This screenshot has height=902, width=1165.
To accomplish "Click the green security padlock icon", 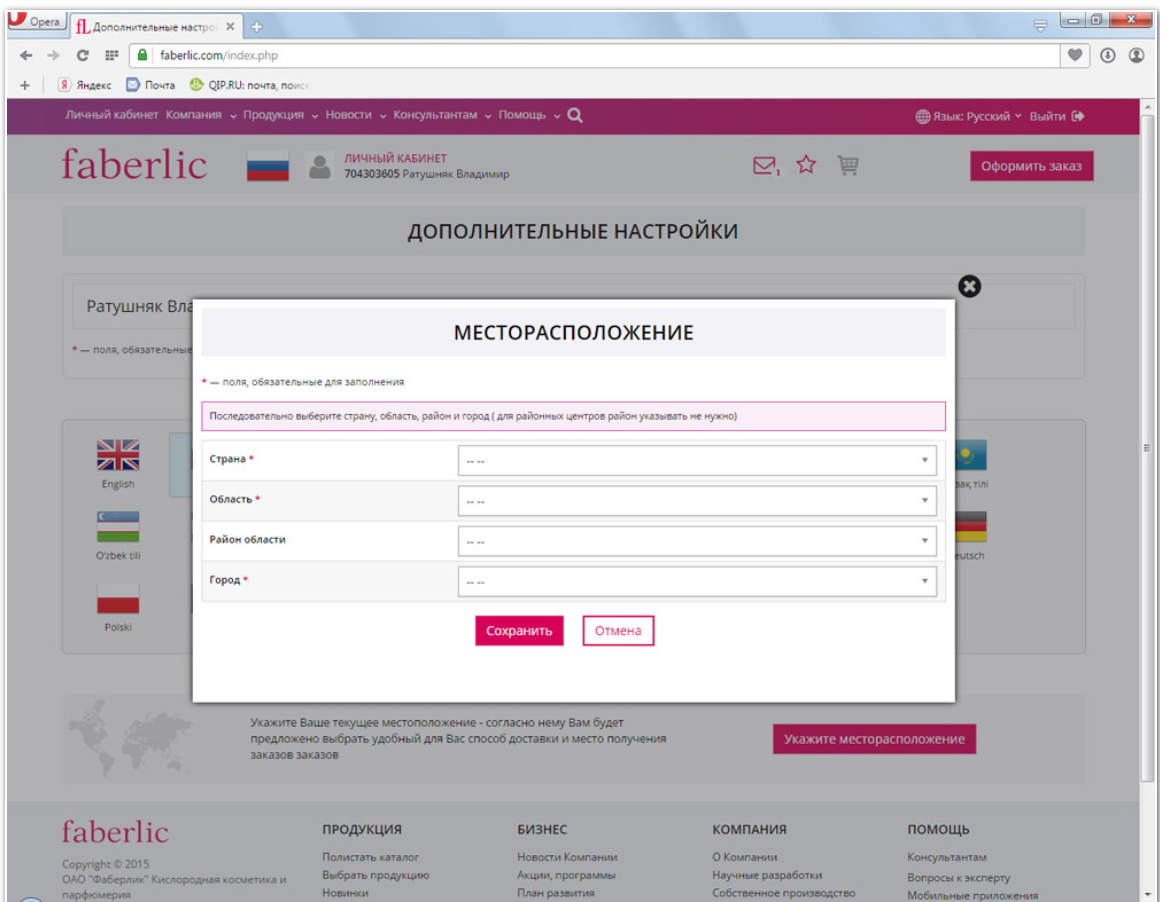I will 143,55.
